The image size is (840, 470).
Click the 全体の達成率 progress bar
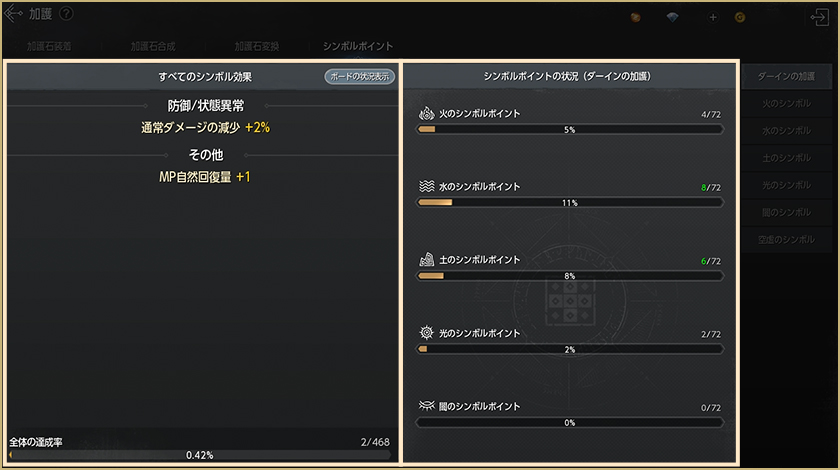tap(200, 454)
